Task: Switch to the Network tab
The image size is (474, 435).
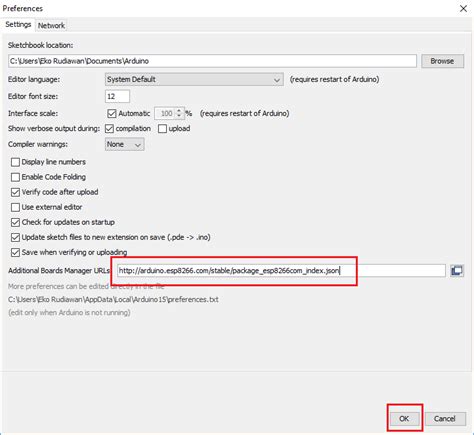Action: (x=51, y=25)
